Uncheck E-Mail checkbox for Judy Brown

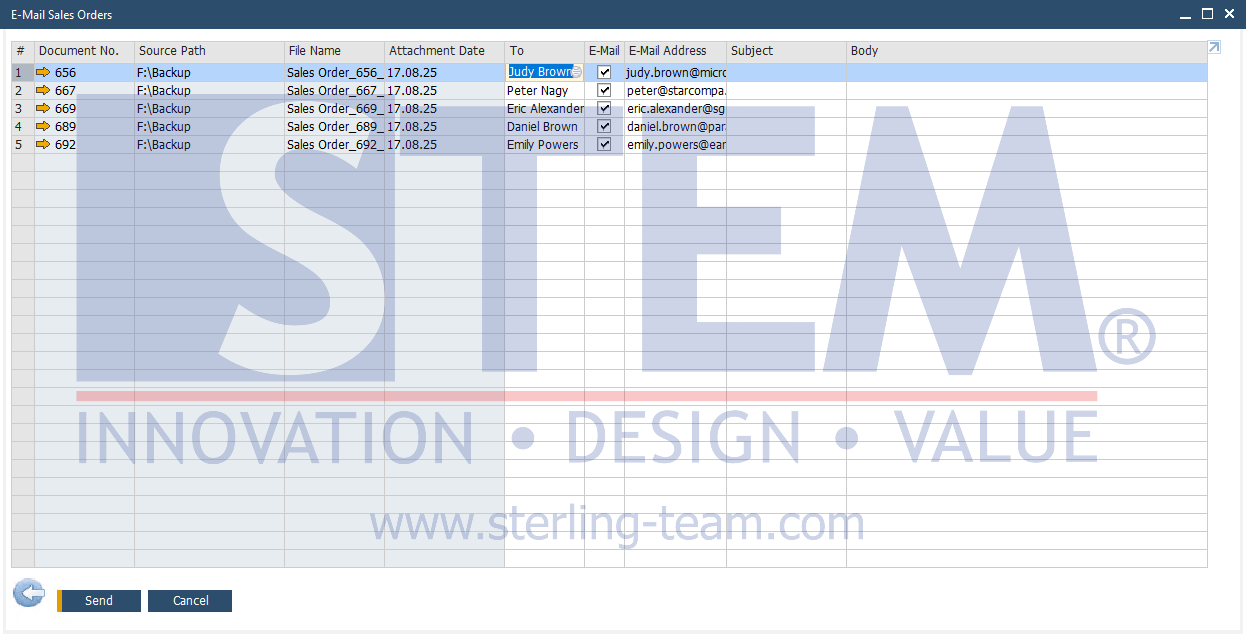(604, 72)
